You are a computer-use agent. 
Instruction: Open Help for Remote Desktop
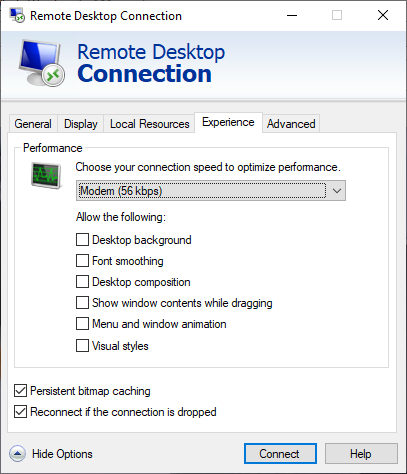[x=361, y=454]
